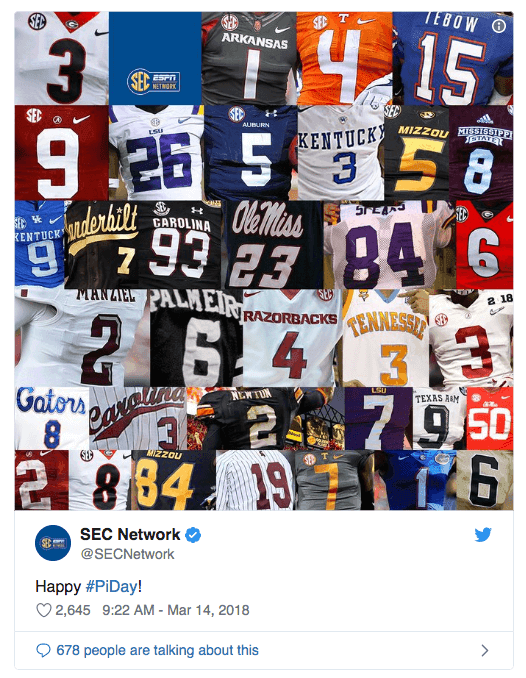Expand the conversation with the right chevron

(x=485, y=650)
